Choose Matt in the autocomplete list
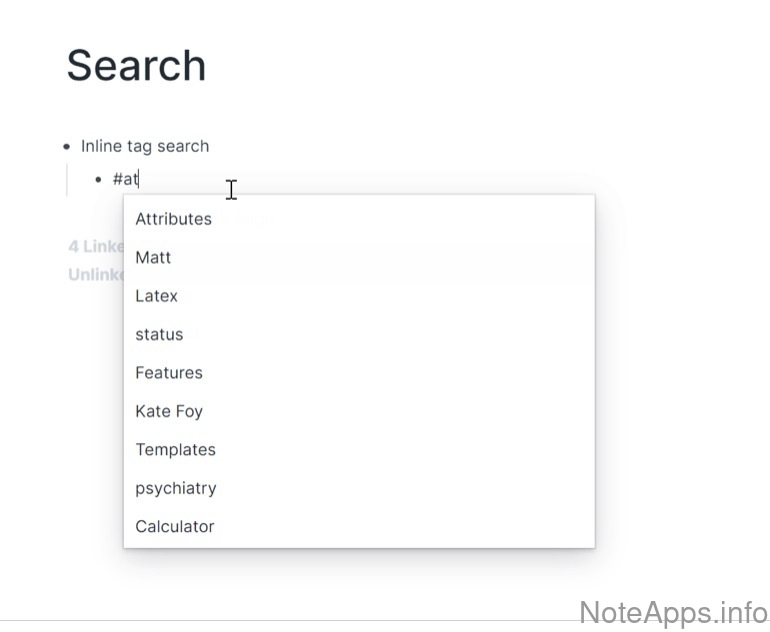 point(153,257)
